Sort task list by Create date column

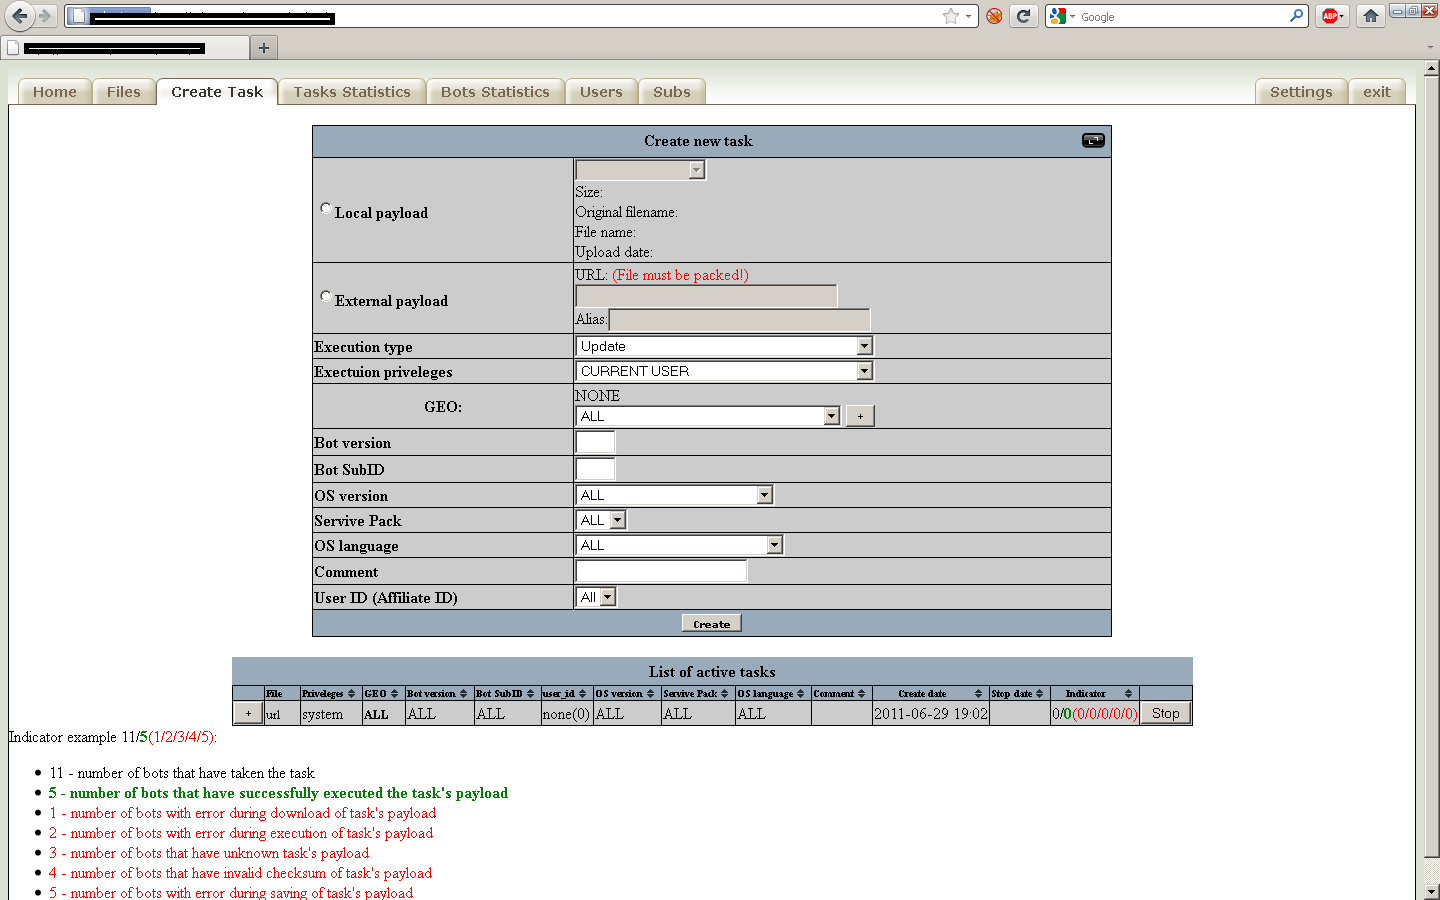click(978, 694)
